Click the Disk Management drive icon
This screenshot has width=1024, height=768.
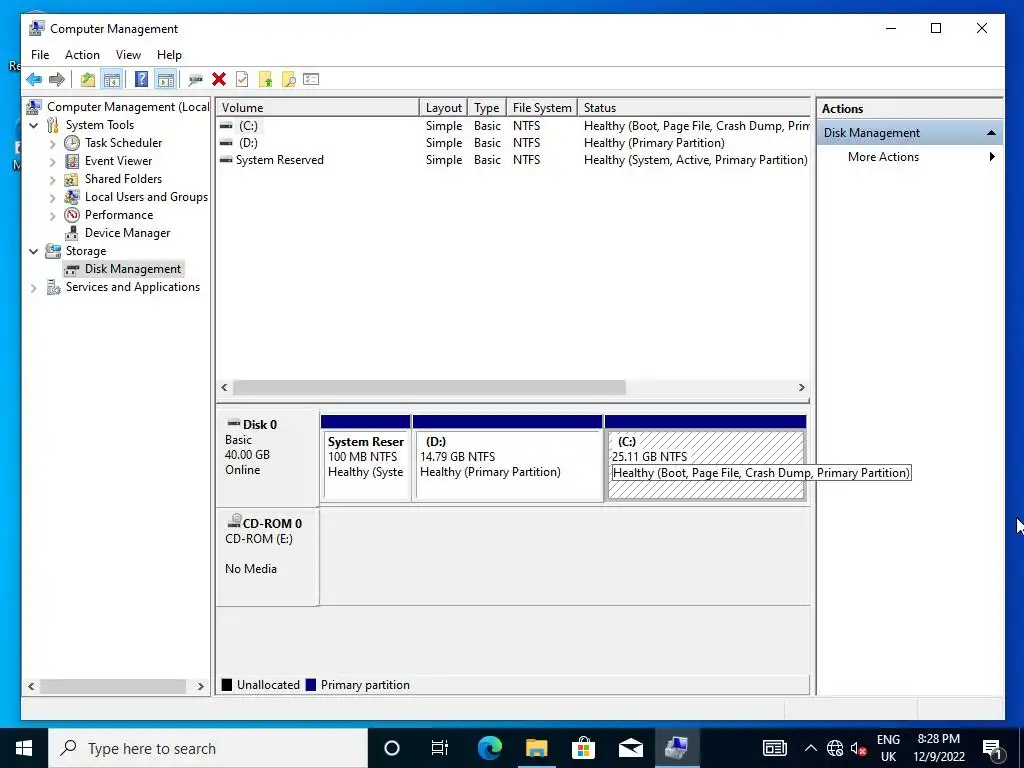click(x=72, y=269)
